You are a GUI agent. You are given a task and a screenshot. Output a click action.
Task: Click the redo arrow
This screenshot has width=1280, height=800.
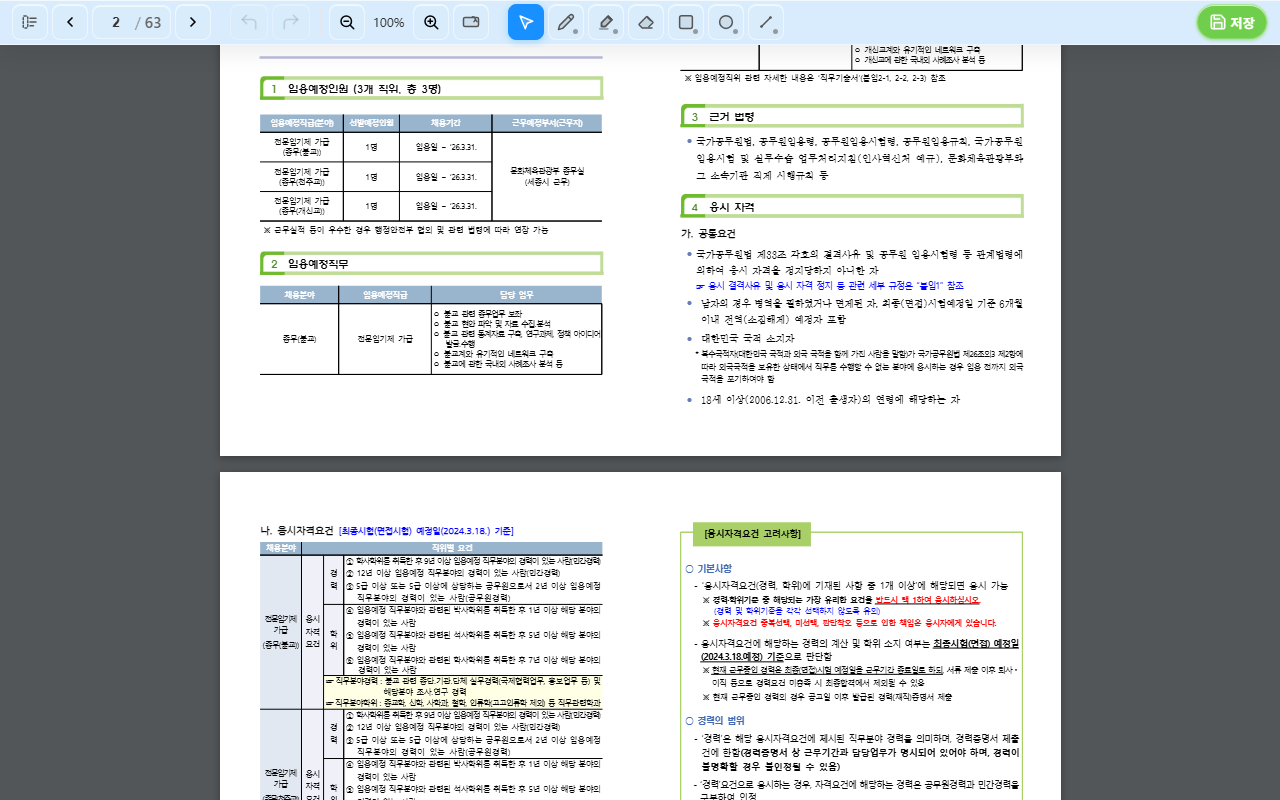[x=291, y=22]
